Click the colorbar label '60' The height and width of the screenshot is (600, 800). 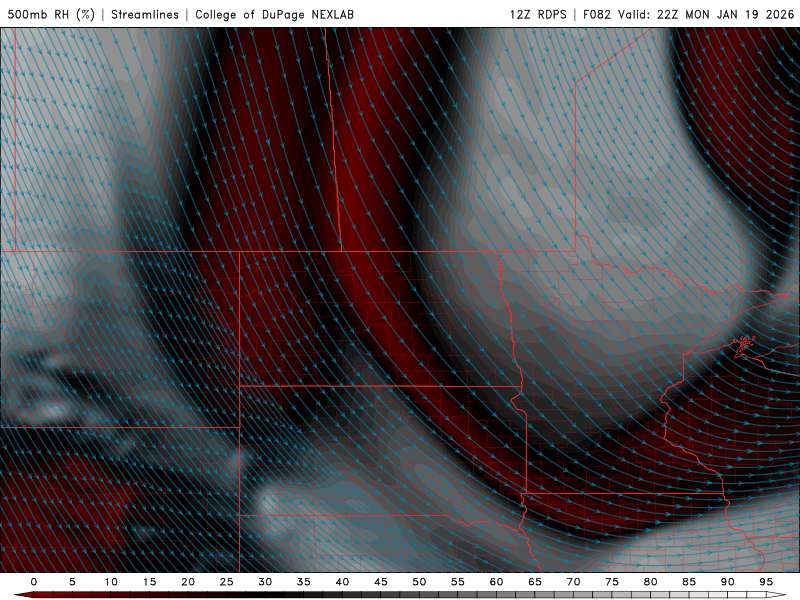(496, 582)
